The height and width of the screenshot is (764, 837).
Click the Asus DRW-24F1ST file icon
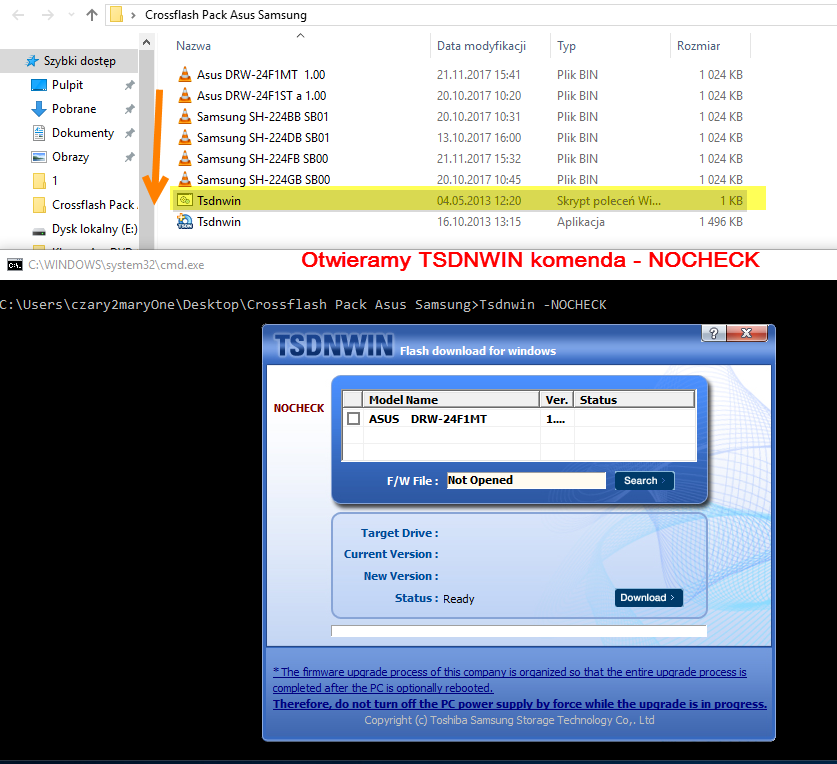[185, 96]
